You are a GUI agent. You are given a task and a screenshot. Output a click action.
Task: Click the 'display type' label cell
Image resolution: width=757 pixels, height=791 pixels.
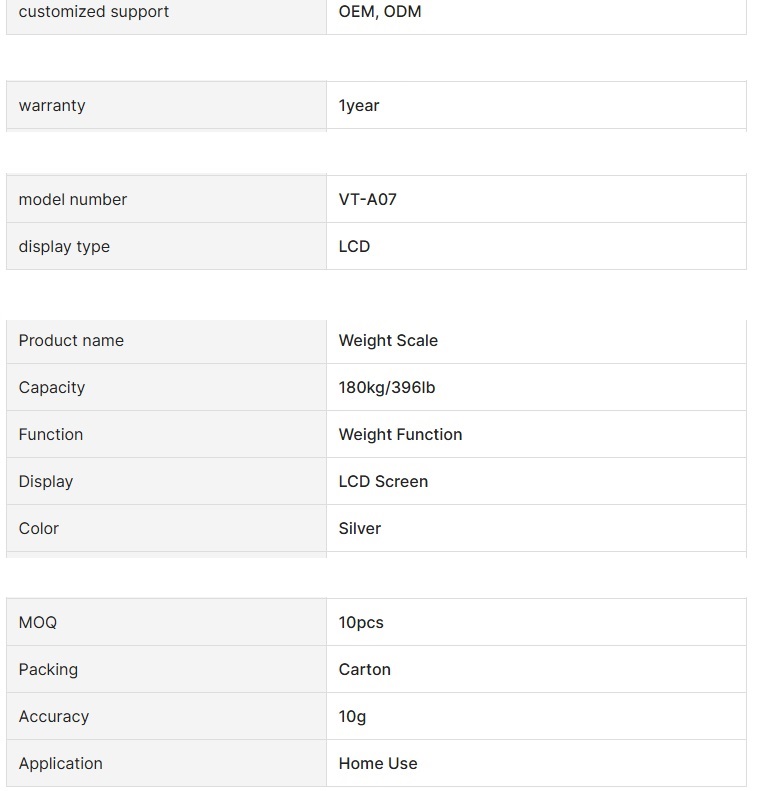166,246
